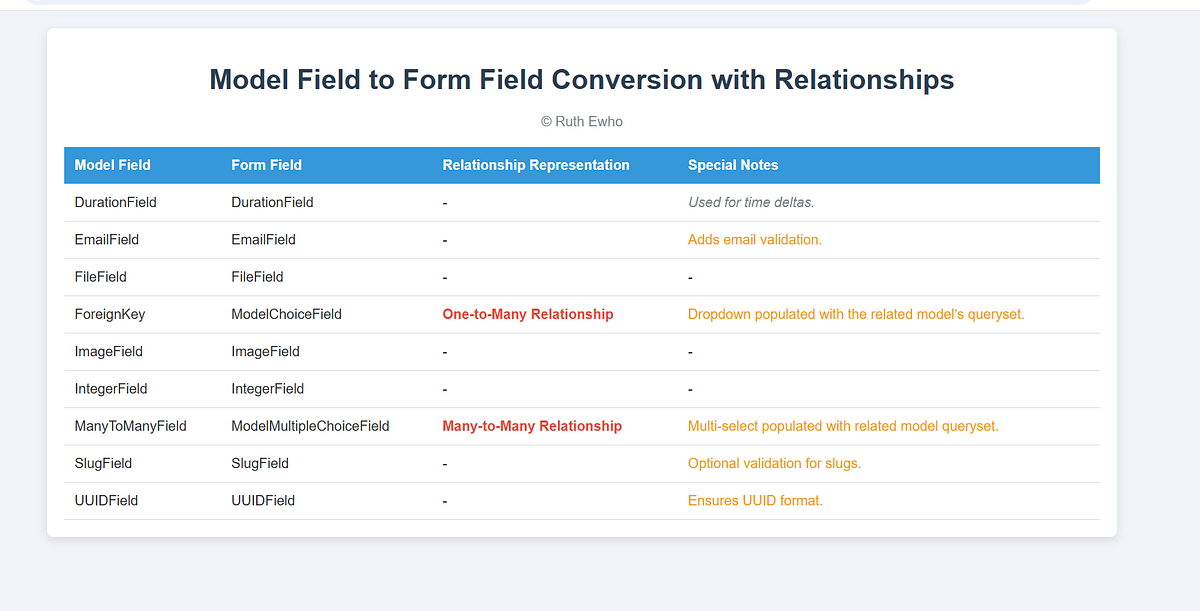Viewport: 1200px width, 611px height.
Task: Click the One-to-Many Relationship red text
Action: pos(528,314)
